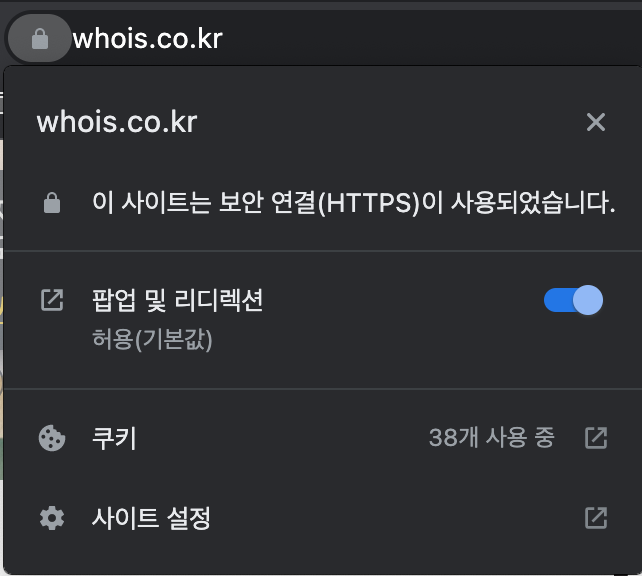Click the popup icon beside 팝업 및 리디렉션
The image size is (642, 576).
click(x=52, y=300)
